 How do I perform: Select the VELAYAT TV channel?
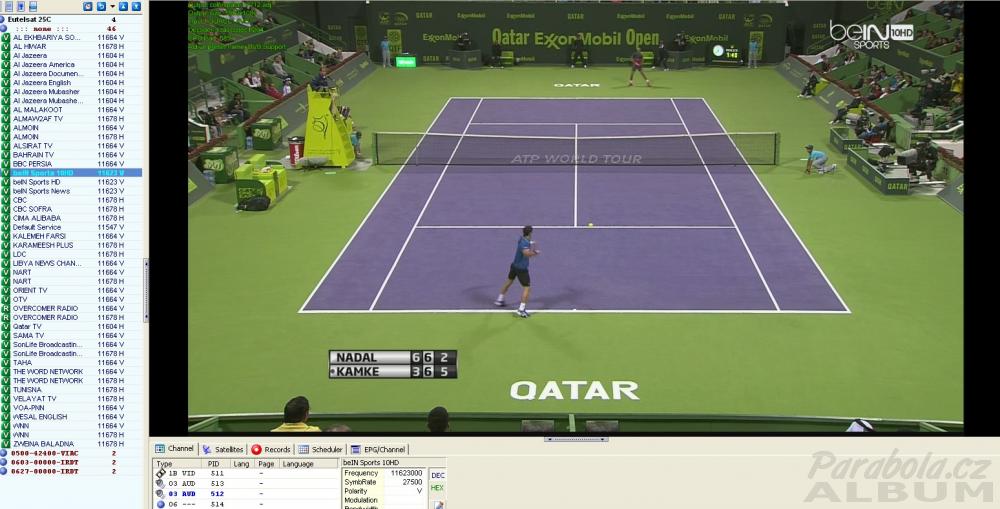click(71, 399)
